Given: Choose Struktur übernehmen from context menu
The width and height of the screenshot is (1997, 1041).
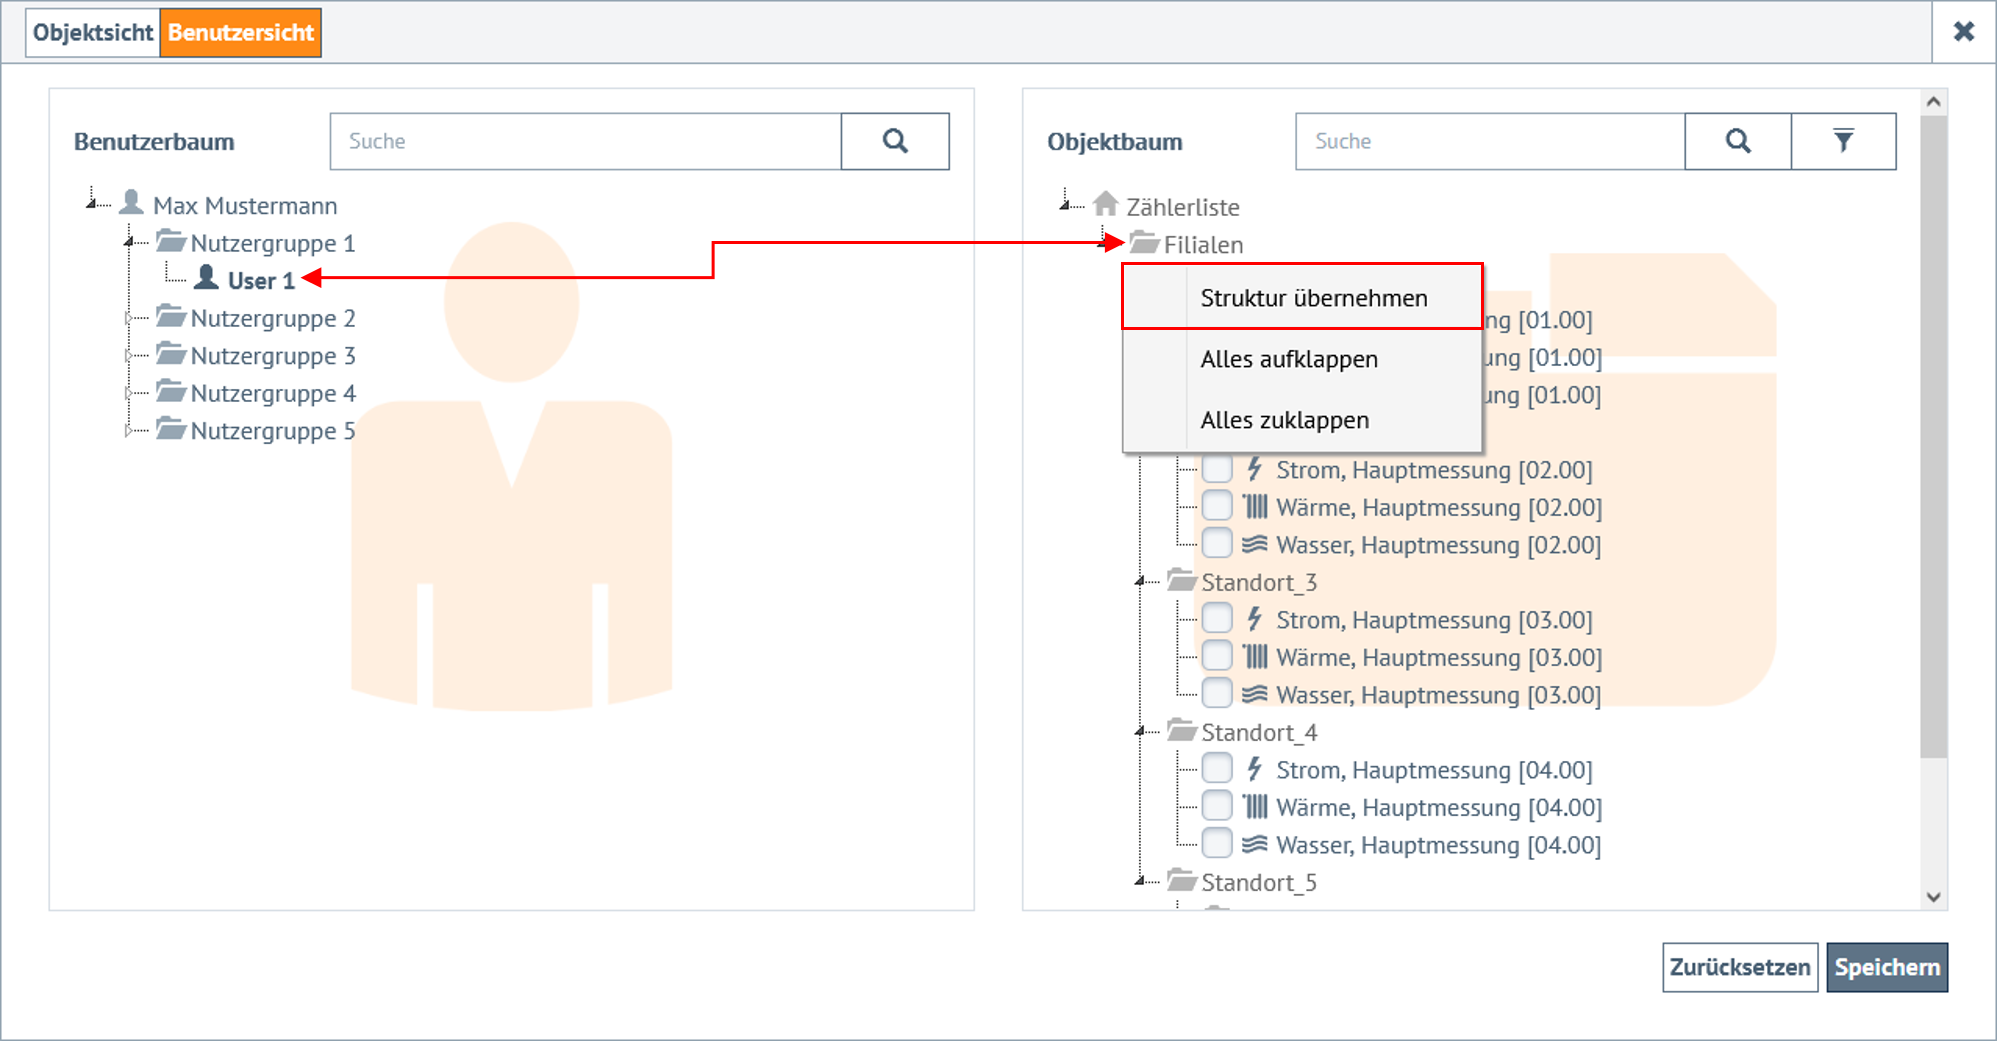Looking at the screenshot, I should [x=1313, y=298].
